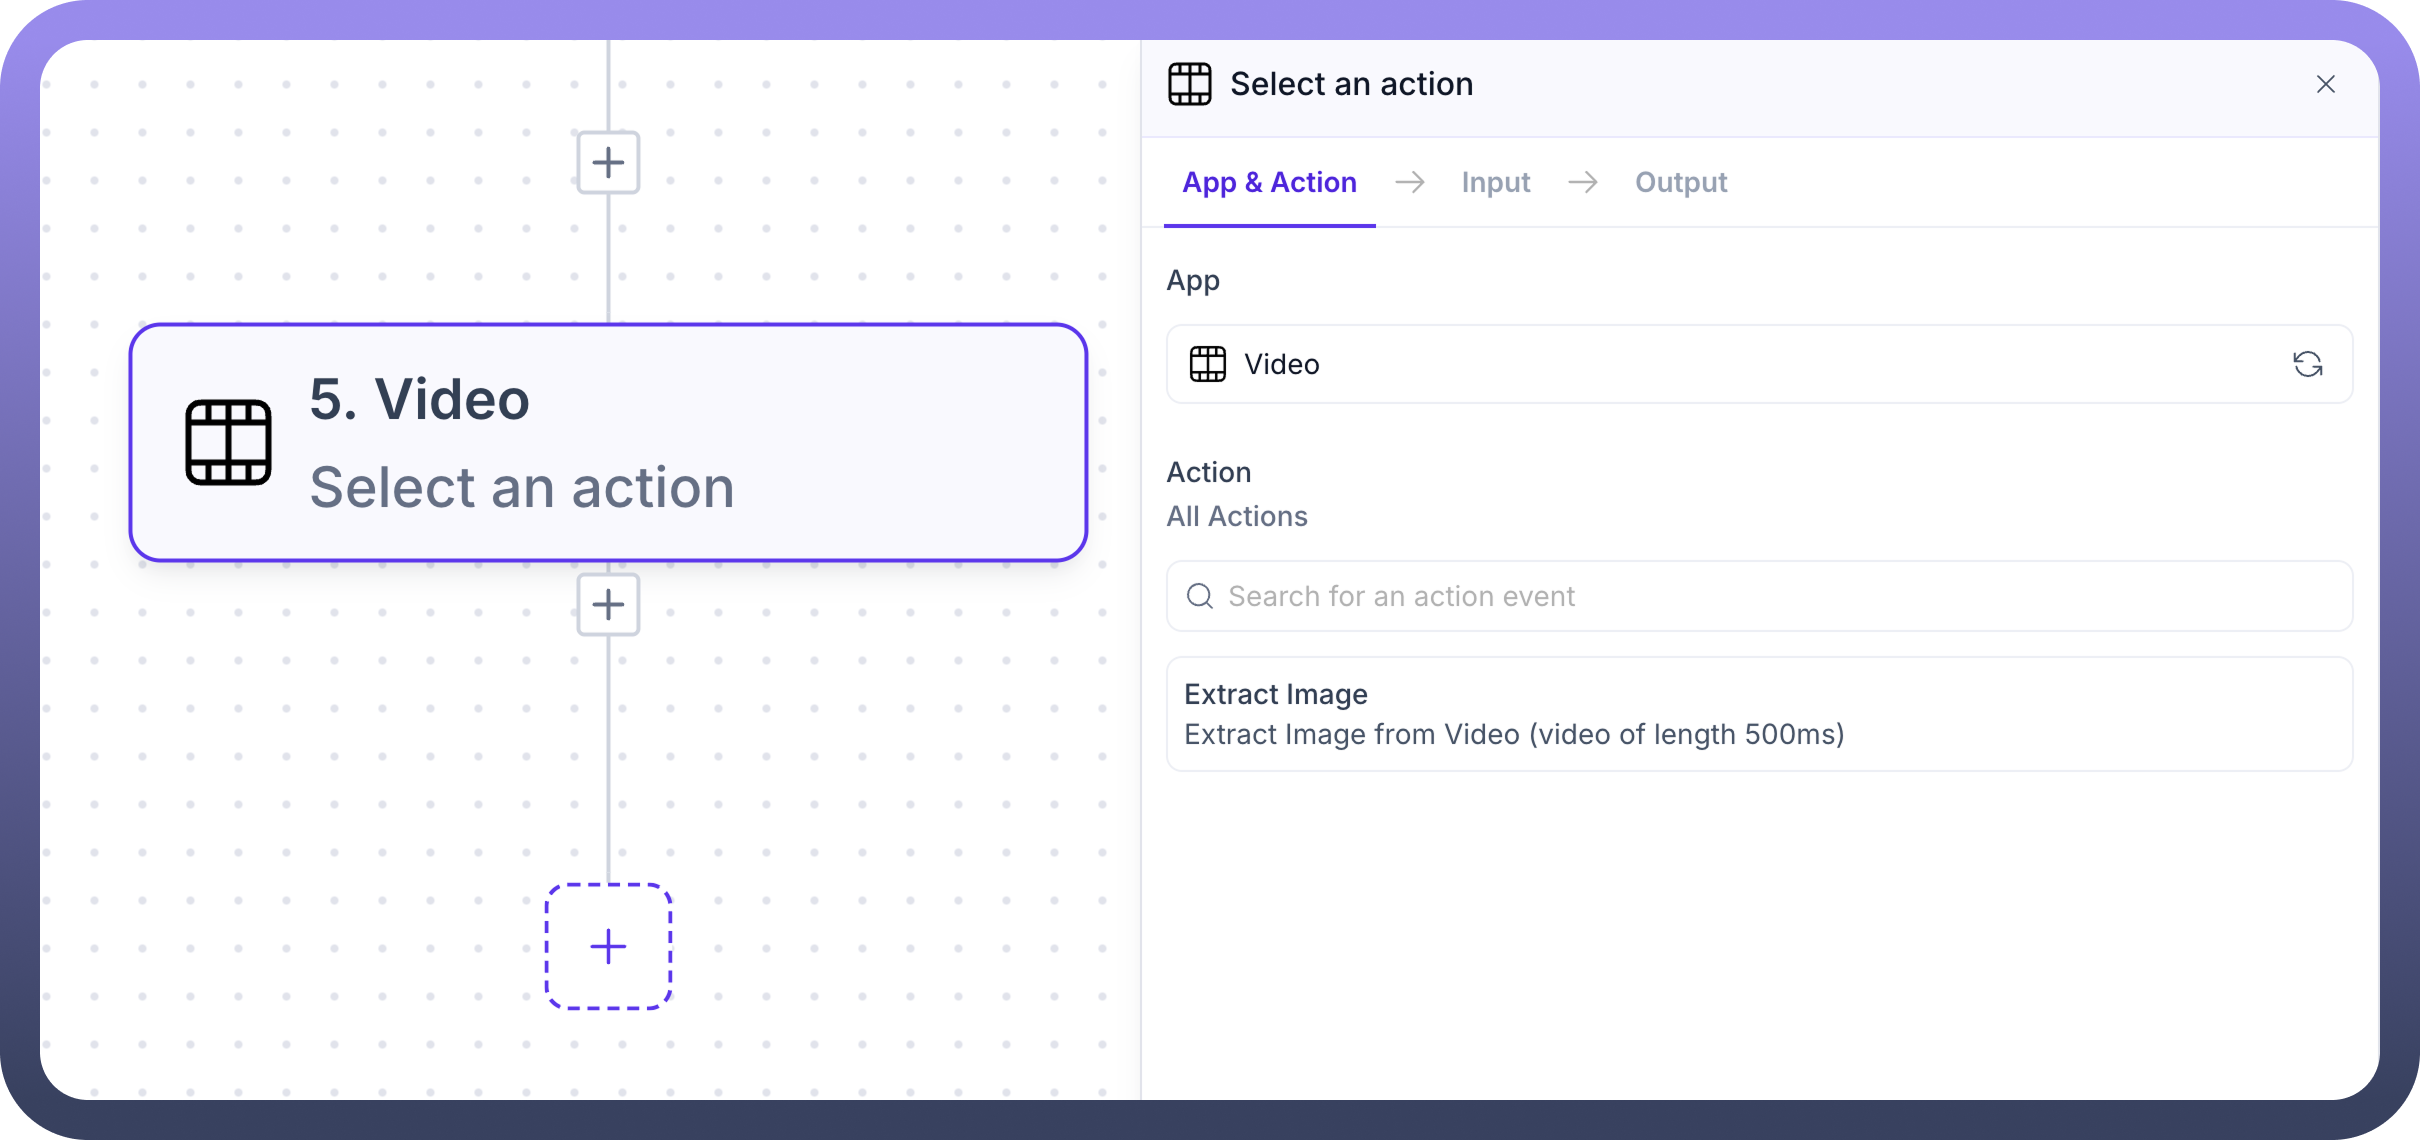Viewport: 2420px width, 1140px height.
Task: Click the All Actions label
Action: (1237, 516)
